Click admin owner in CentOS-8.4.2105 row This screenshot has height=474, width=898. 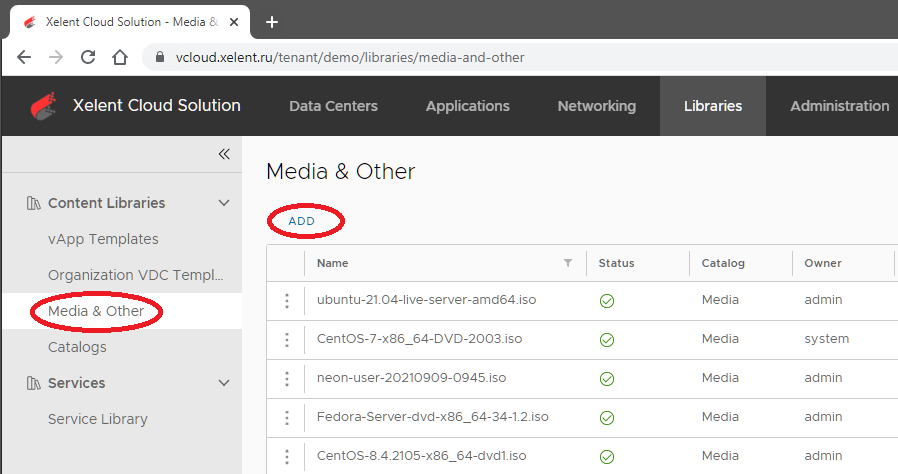pos(823,455)
